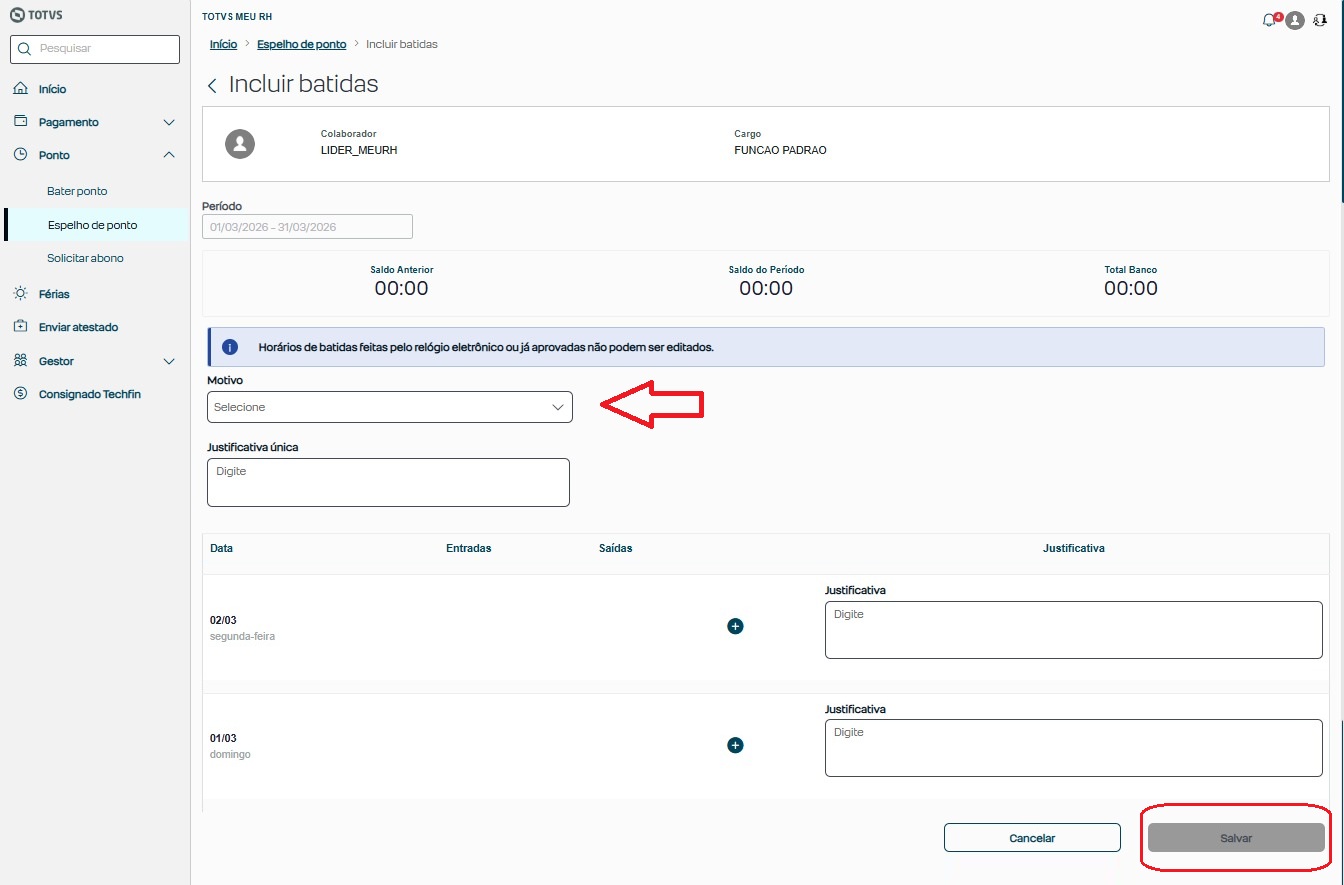Image resolution: width=1344 pixels, height=885 pixels.
Task: Click the Salvar button
Action: pyautogui.click(x=1236, y=838)
